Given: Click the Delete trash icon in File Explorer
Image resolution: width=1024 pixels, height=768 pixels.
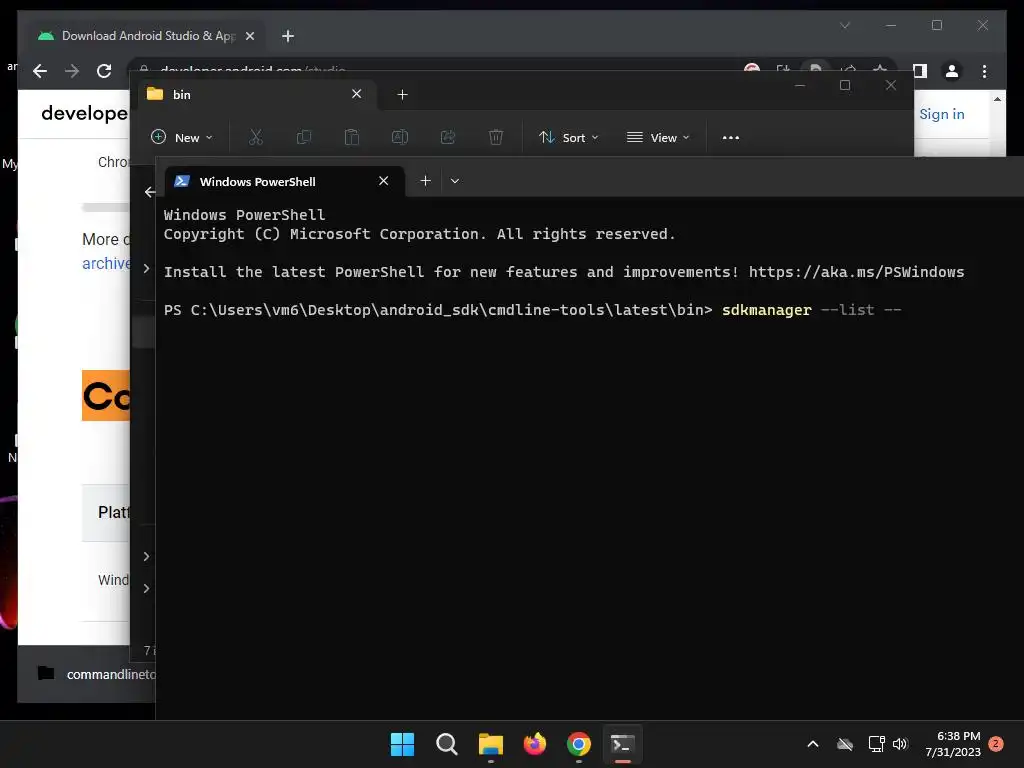Looking at the screenshot, I should click(496, 138).
